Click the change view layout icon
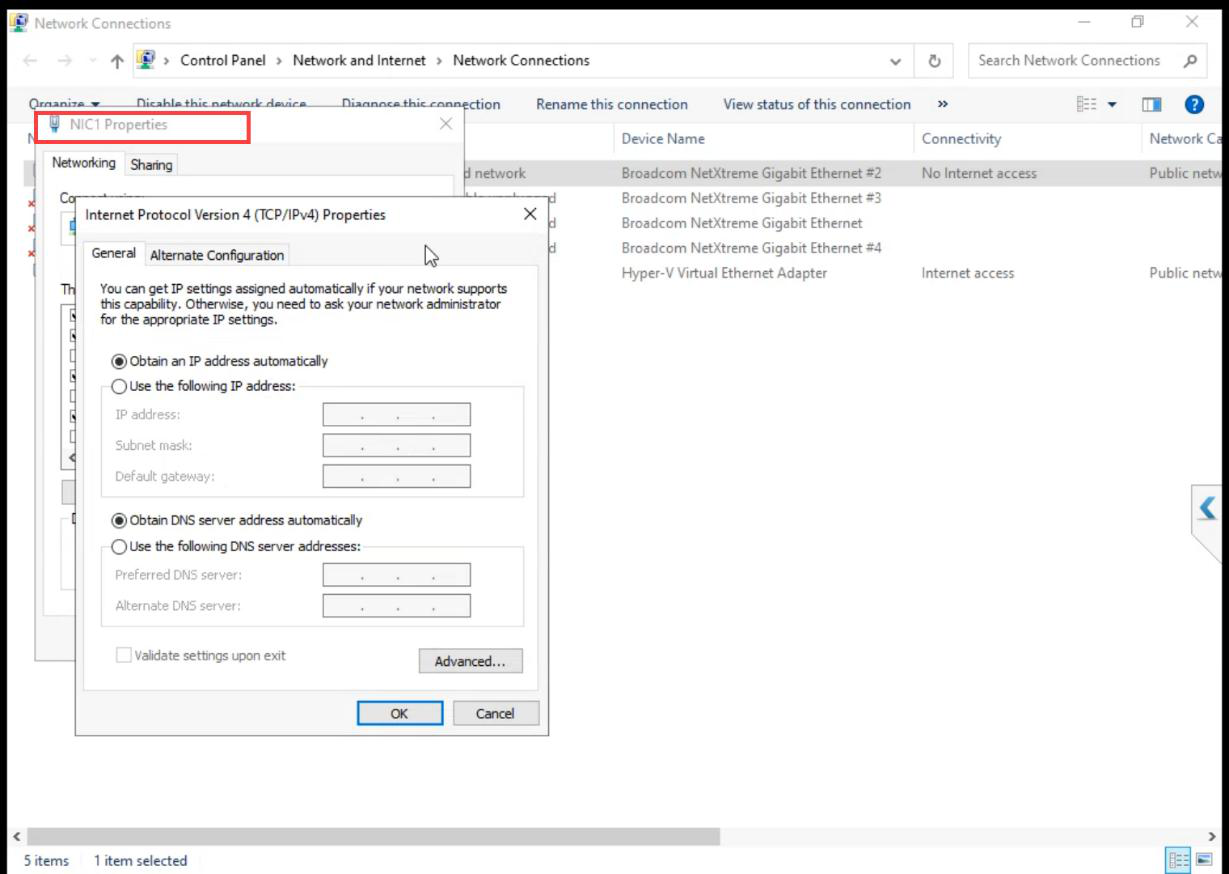Viewport: 1229px width, 874px height. pyautogui.click(x=1087, y=104)
